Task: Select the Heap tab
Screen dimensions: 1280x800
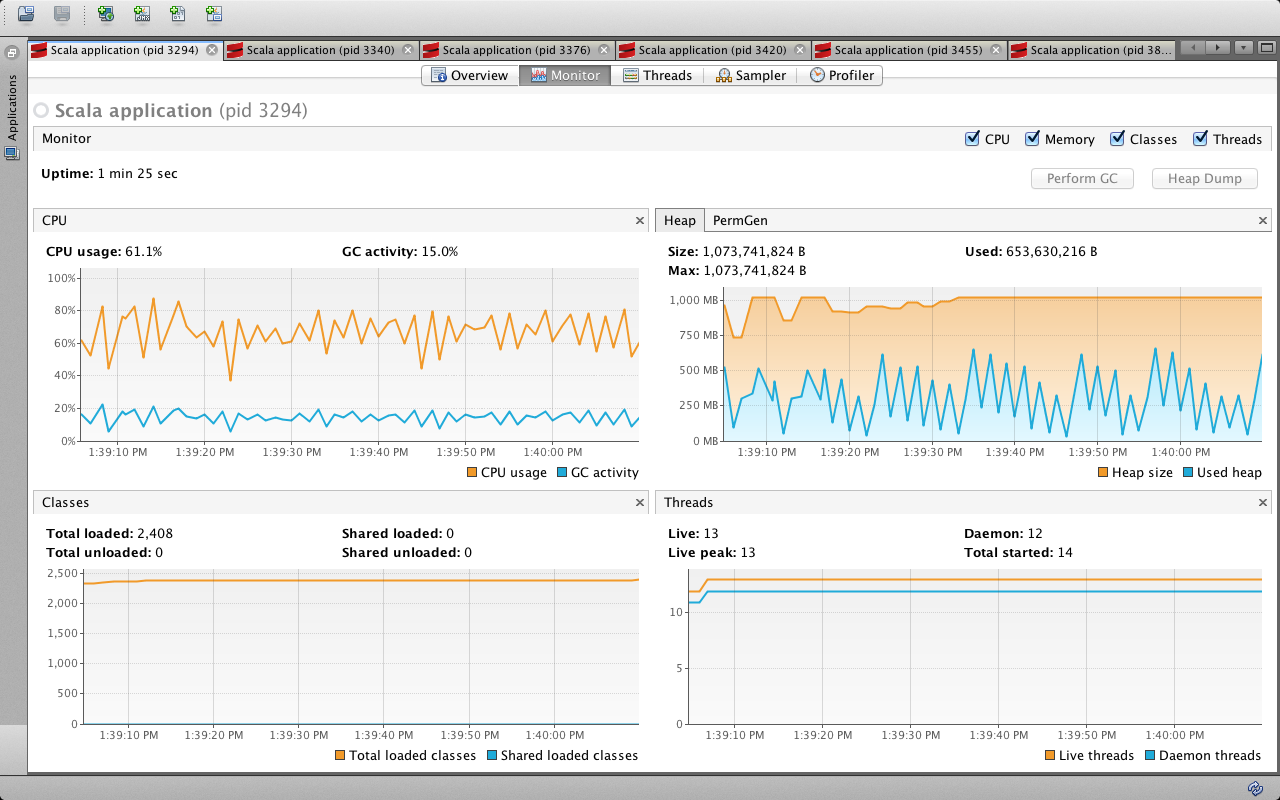Action: 680,221
